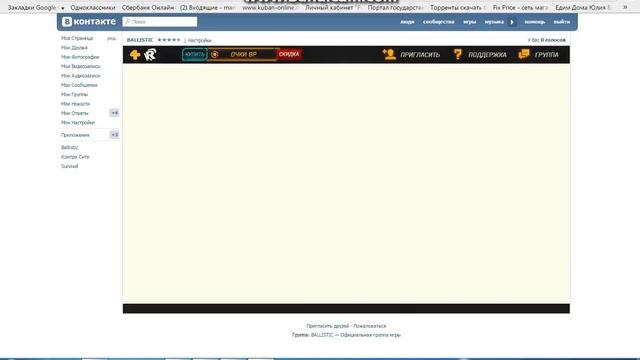Click the five-star app rating
Viewport: 640px width, 360px height.
[x=169, y=40]
